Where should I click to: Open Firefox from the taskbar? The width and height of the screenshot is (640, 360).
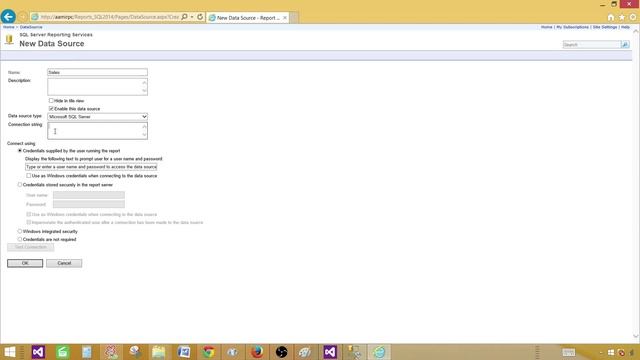coord(257,352)
